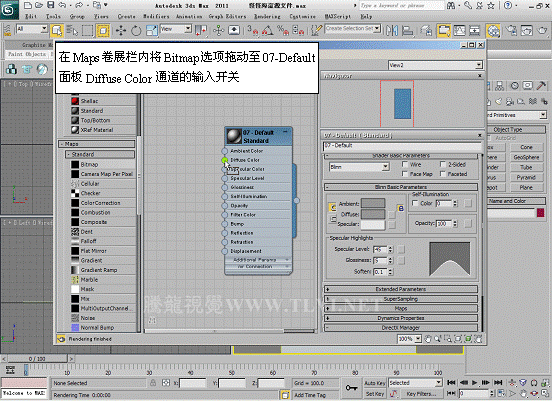This screenshot has width=552, height=401.
Task: Open the Tools menu
Action: tap(53, 16)
